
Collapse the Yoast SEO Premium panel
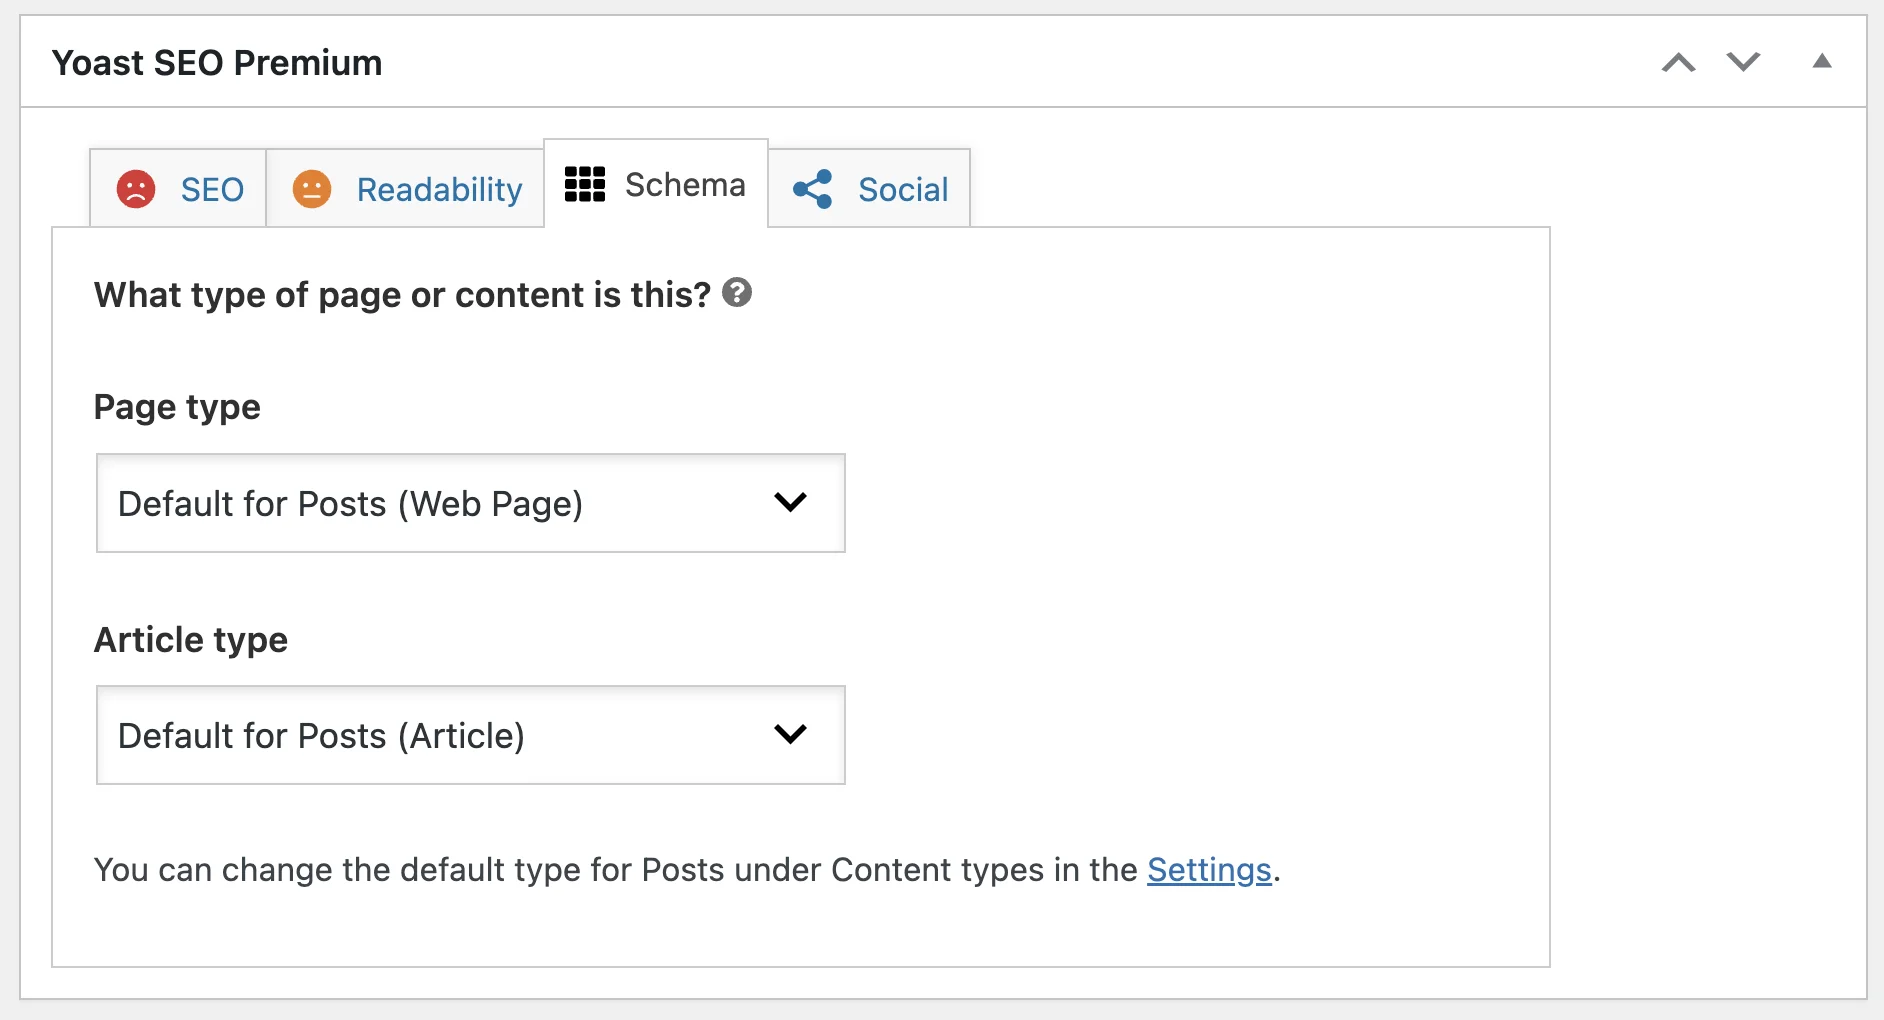coord(1822,62)
